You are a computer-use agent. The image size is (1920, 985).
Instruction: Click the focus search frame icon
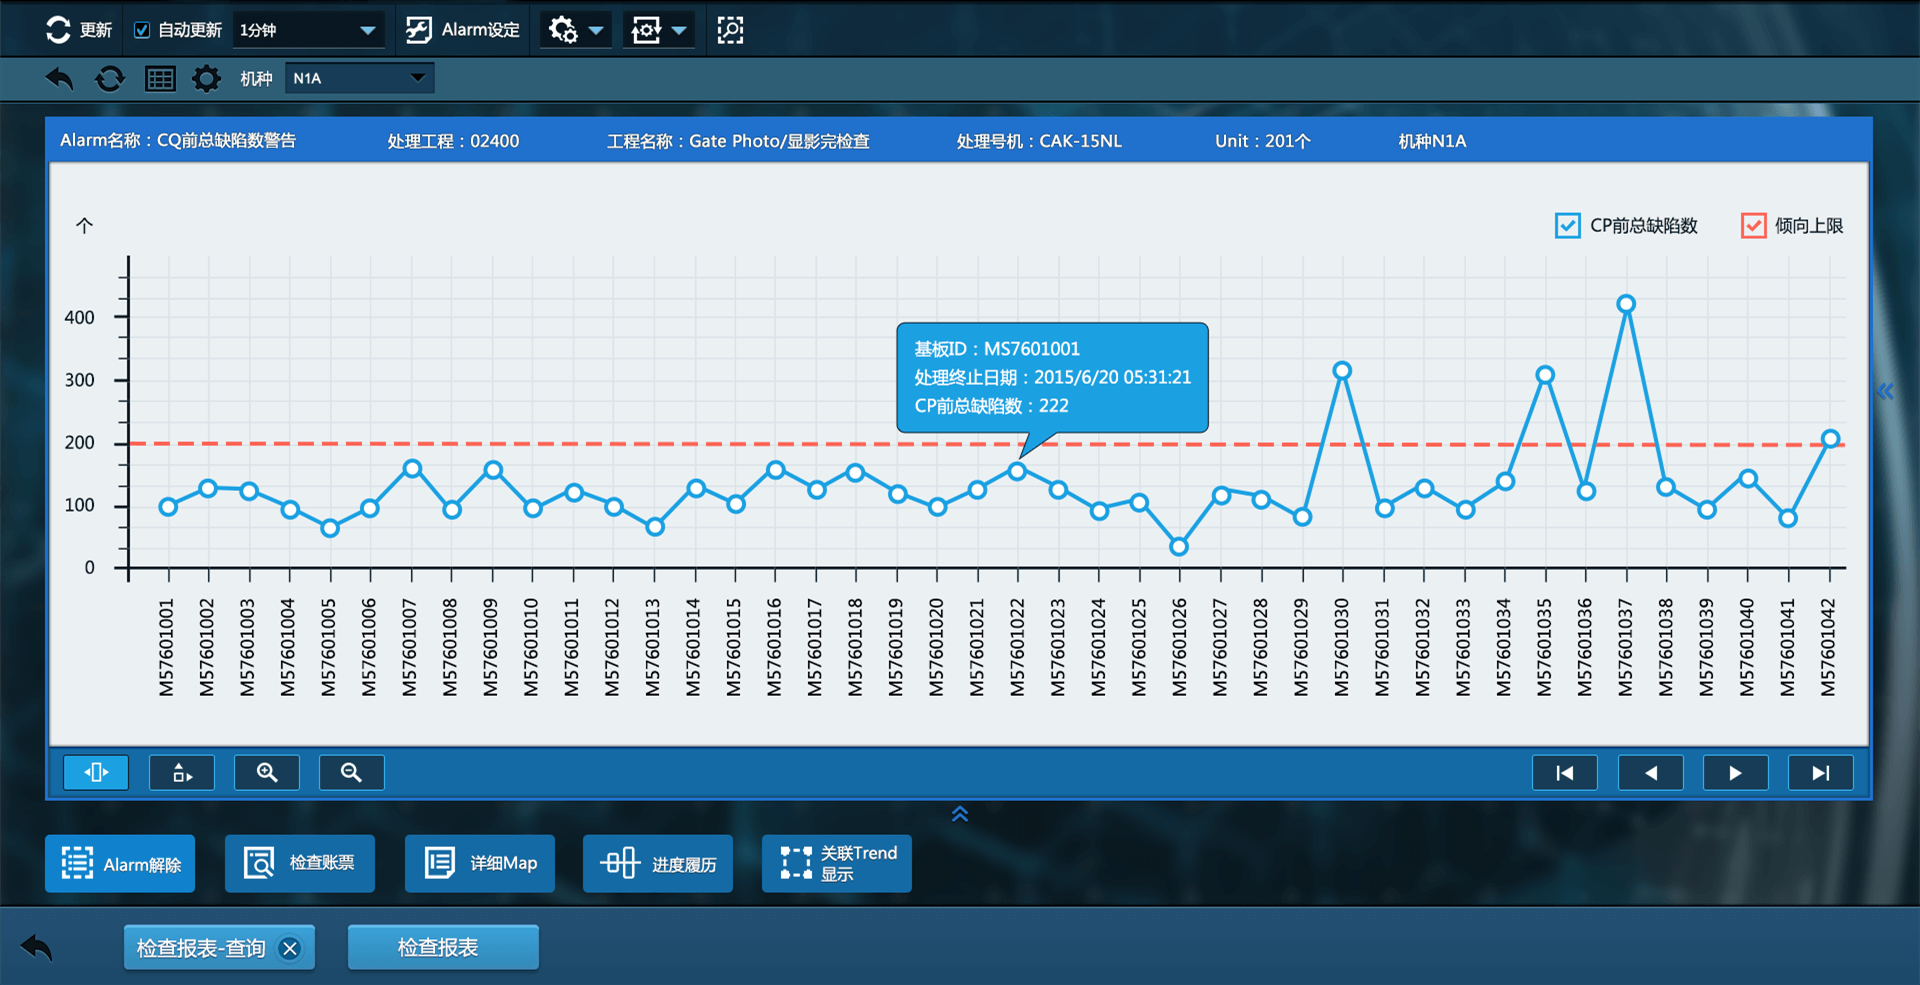[730, 30]
